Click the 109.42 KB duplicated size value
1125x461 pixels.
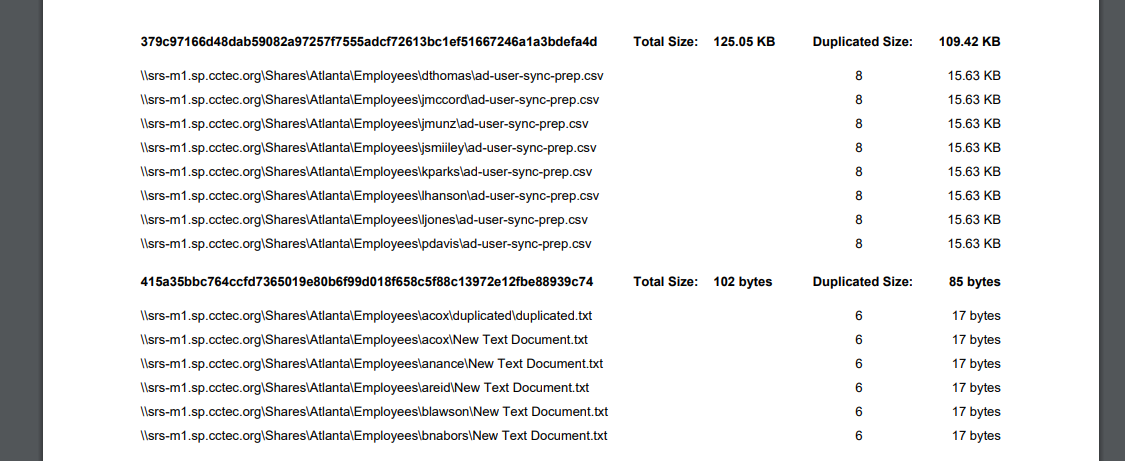coord(969,42)
